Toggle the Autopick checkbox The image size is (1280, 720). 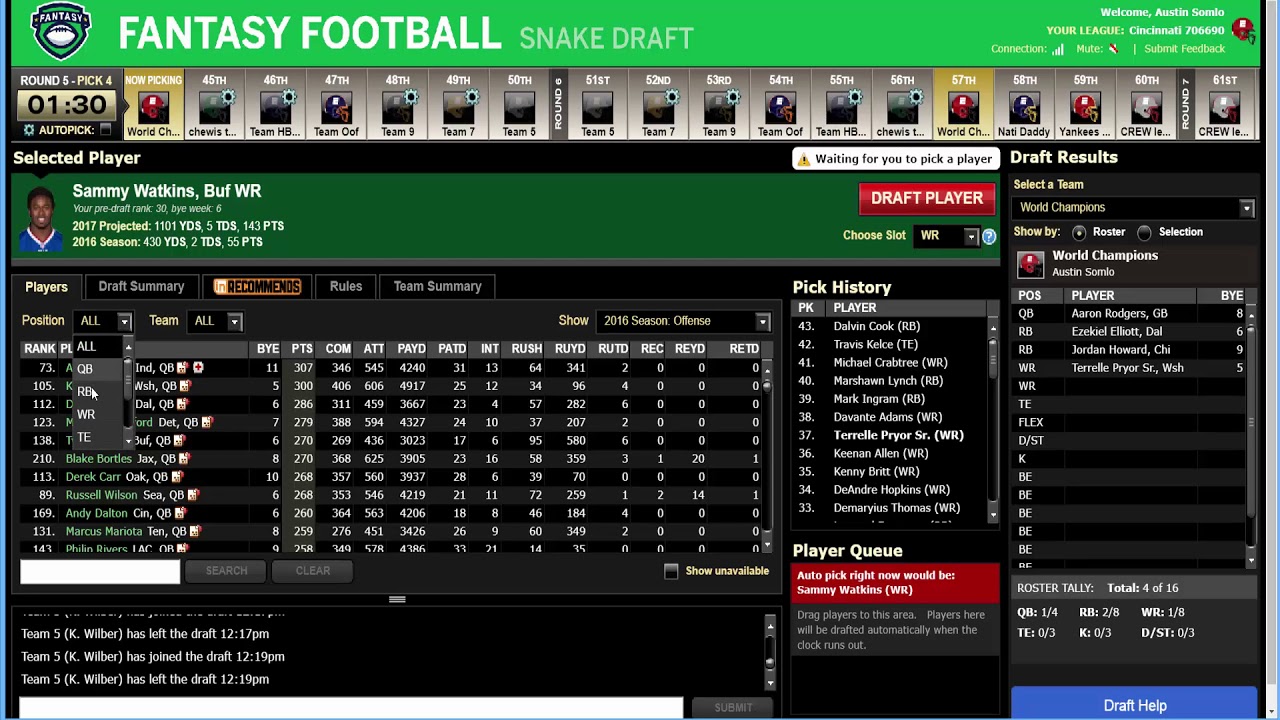point(105,130)
